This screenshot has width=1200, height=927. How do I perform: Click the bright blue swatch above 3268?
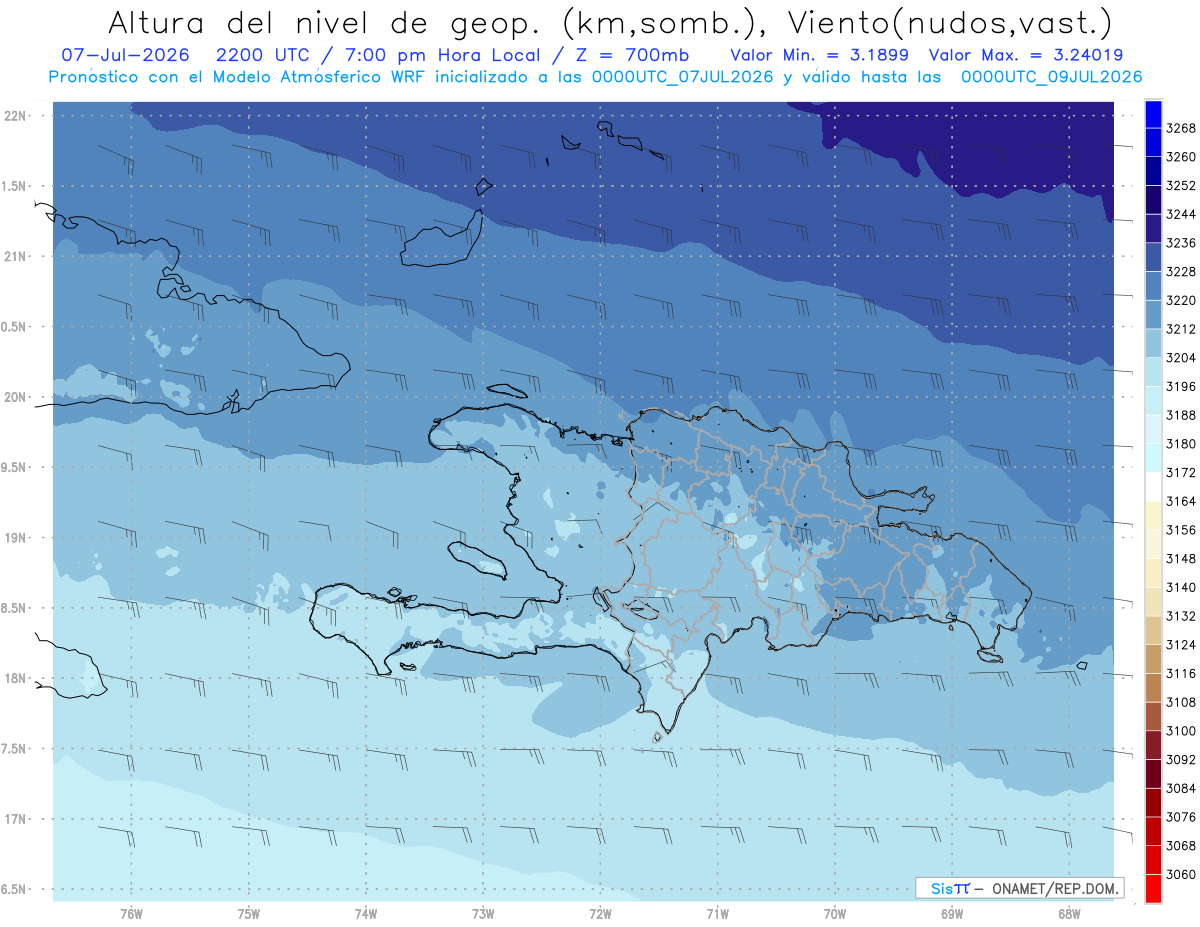click(x=1152, y=114)
